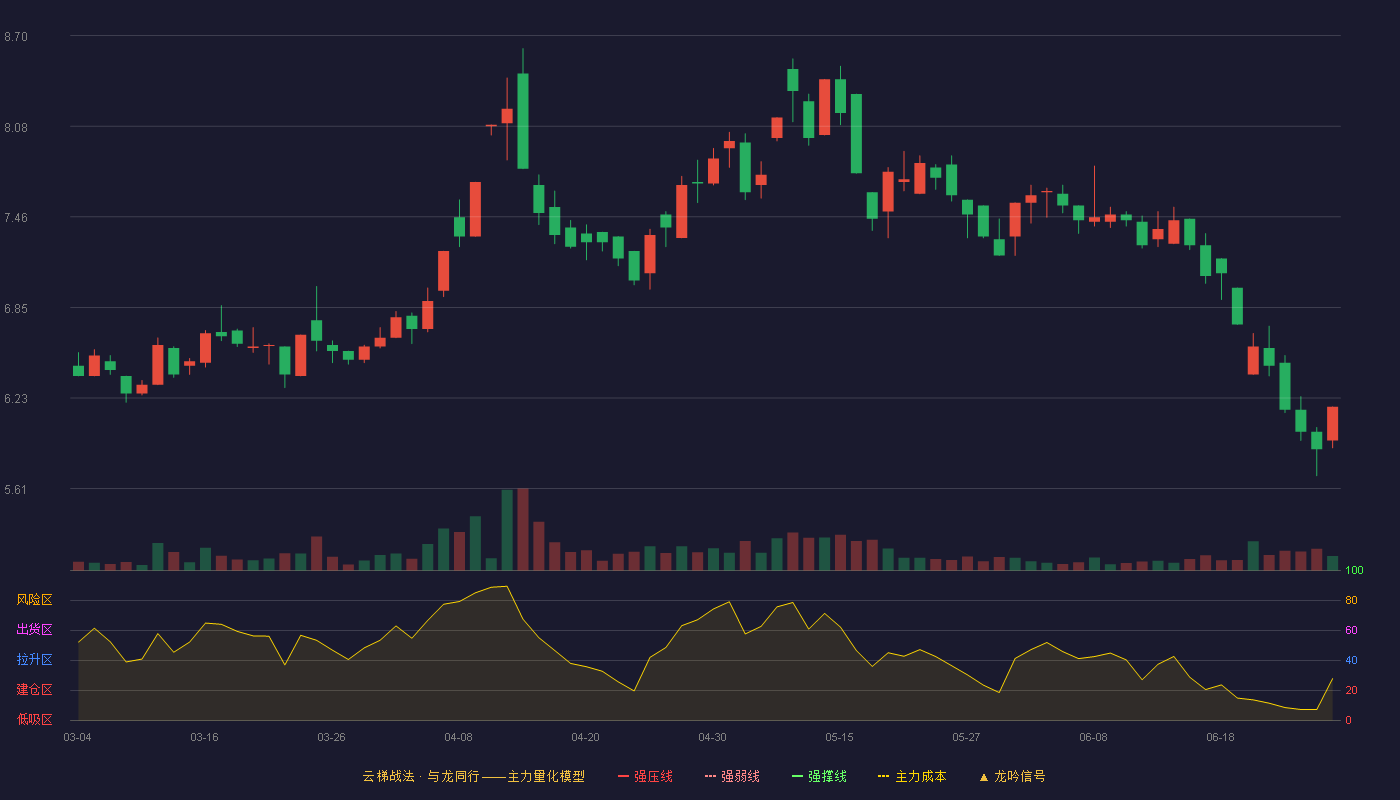Click the 出货区 zone label
1400x800 pixels.
point(34,630)
